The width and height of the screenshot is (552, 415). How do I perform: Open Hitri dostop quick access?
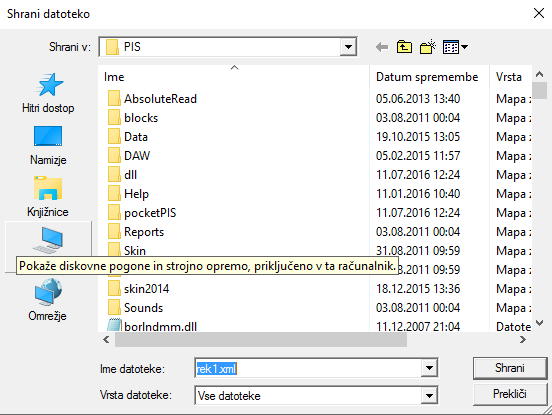pyautogui.click(x=48, y=93)
